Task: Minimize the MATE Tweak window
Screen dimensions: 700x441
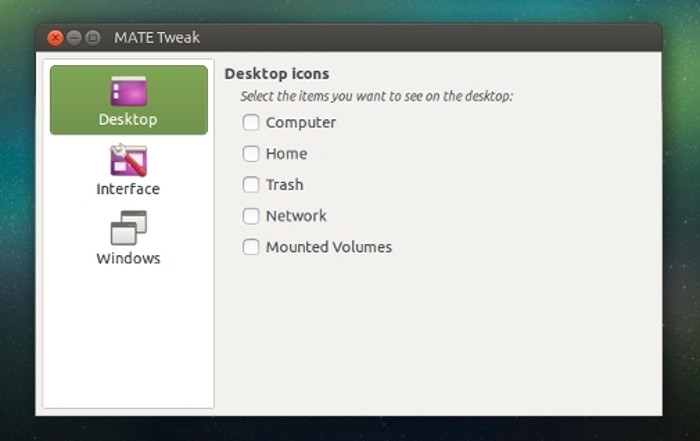Action: (x=74, y=38)
